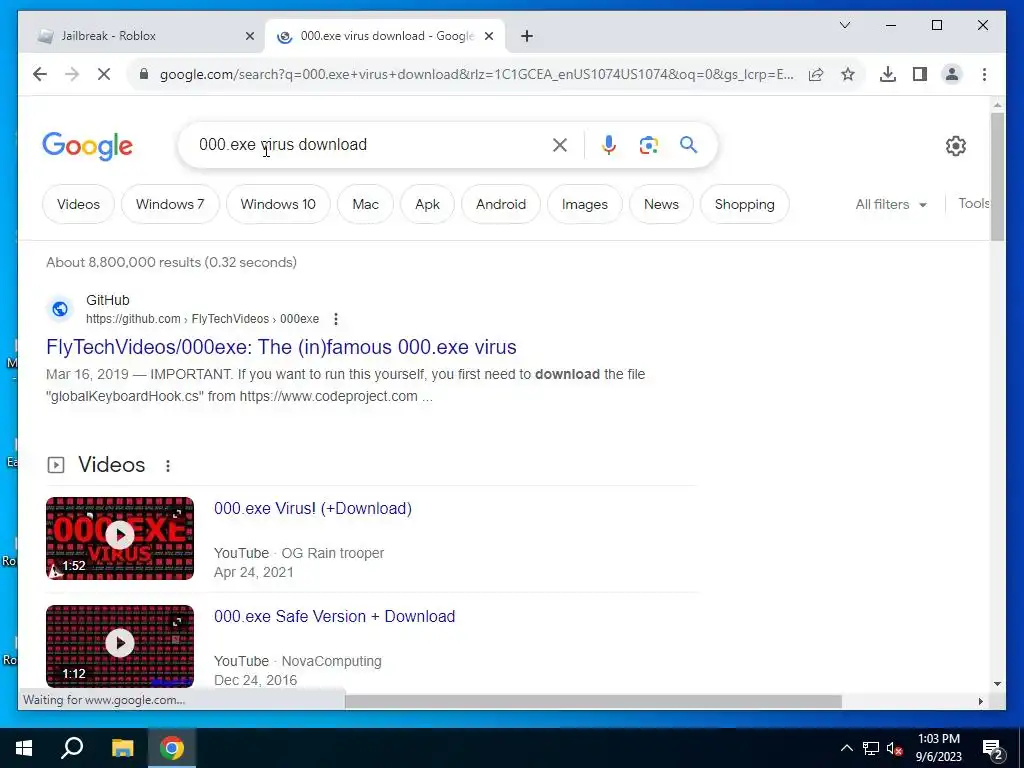Open the Tools button
Viewport: 1024px width, 768px height.
[973, 204]
